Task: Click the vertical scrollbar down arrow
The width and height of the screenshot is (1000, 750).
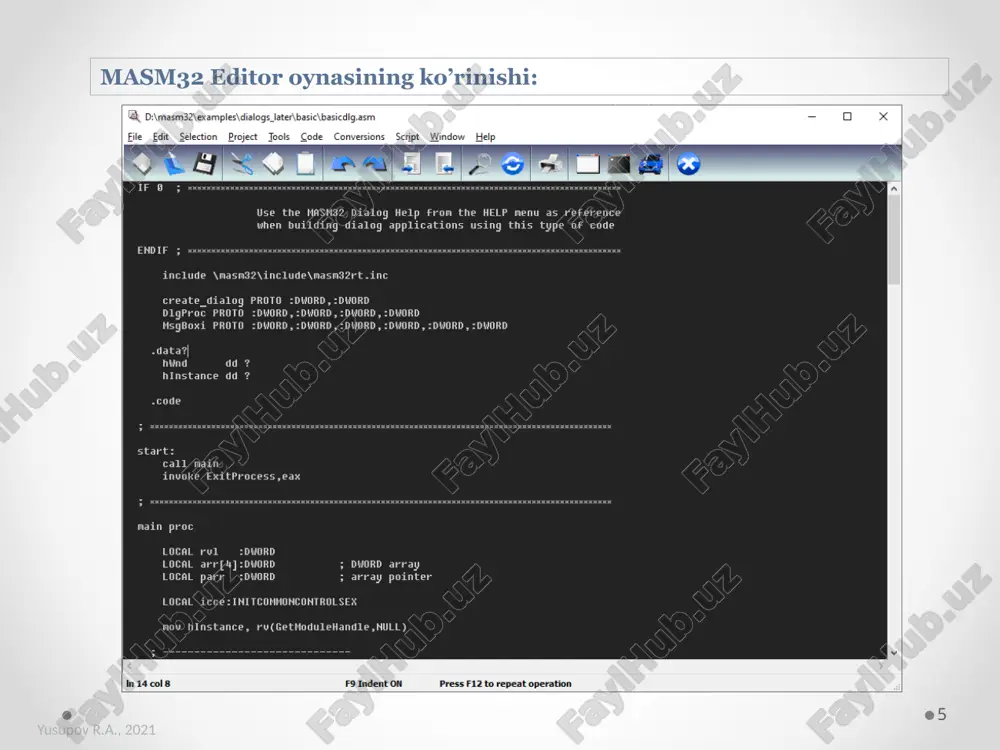Action: pos(893,652)
